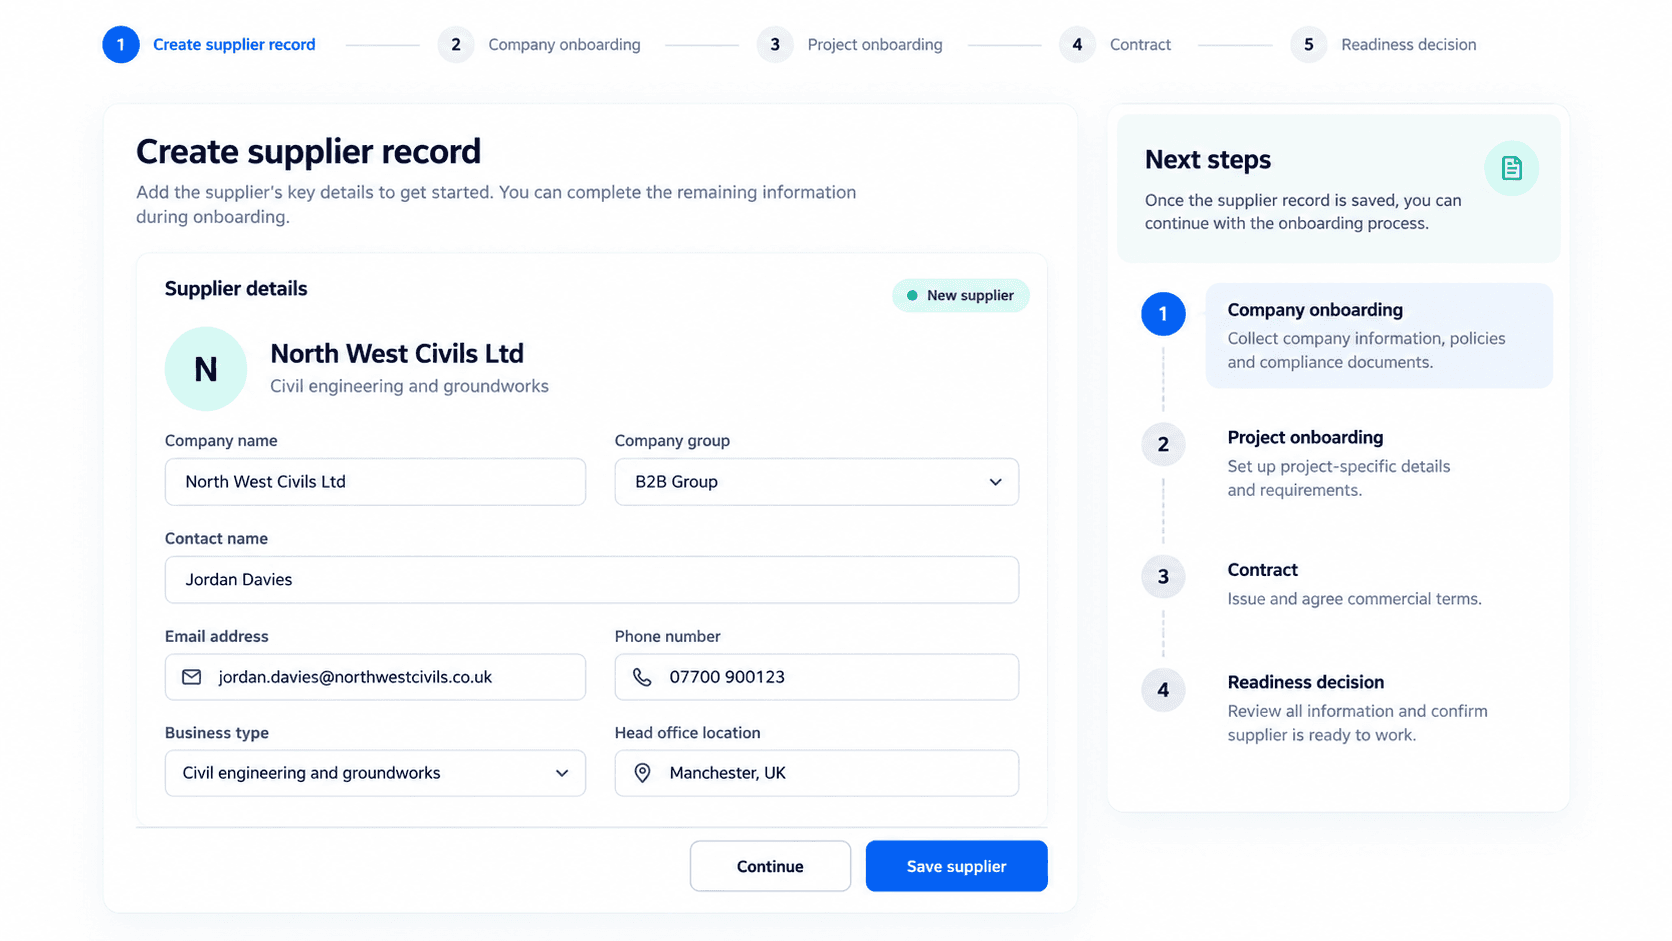Click the Project onboarding heading in Next steps

click(x=1305, y=438)
